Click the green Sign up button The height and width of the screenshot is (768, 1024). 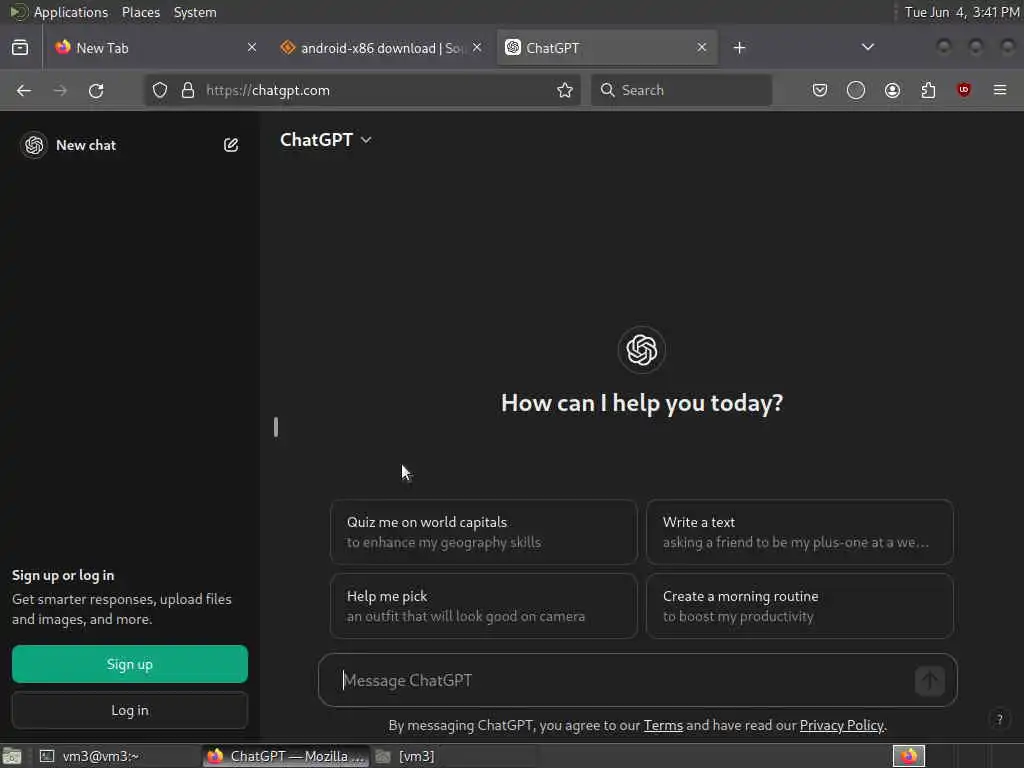[130, 664]
